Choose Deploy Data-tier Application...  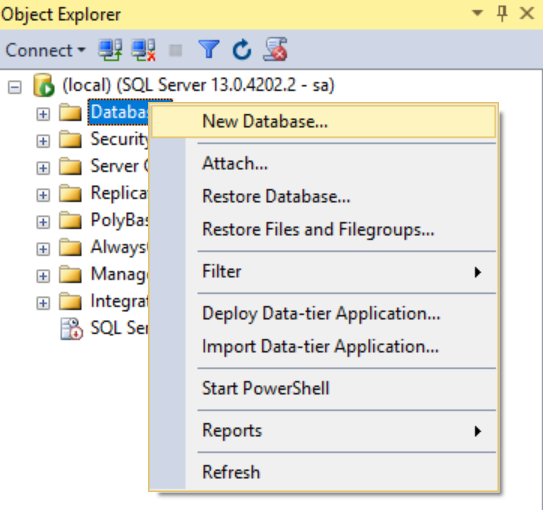(324, 313)
